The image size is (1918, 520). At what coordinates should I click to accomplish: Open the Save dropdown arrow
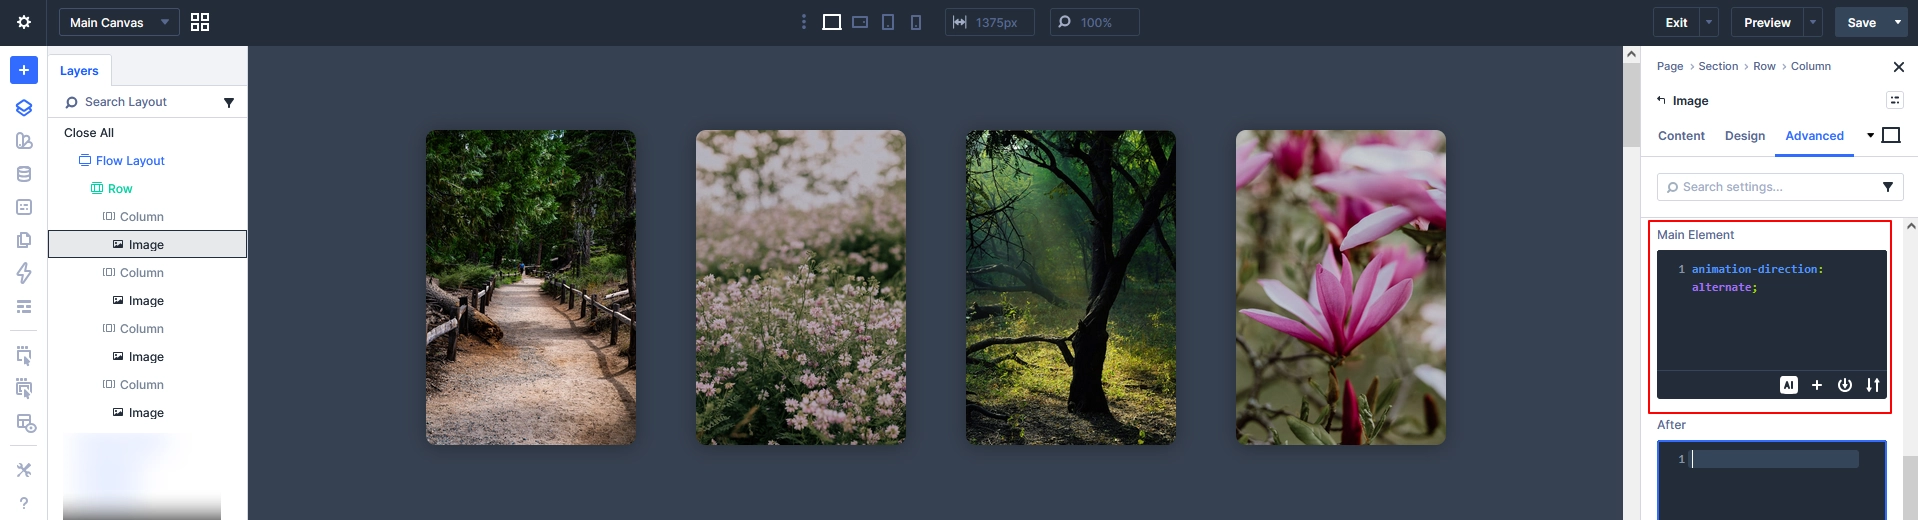coord(1898,22)
